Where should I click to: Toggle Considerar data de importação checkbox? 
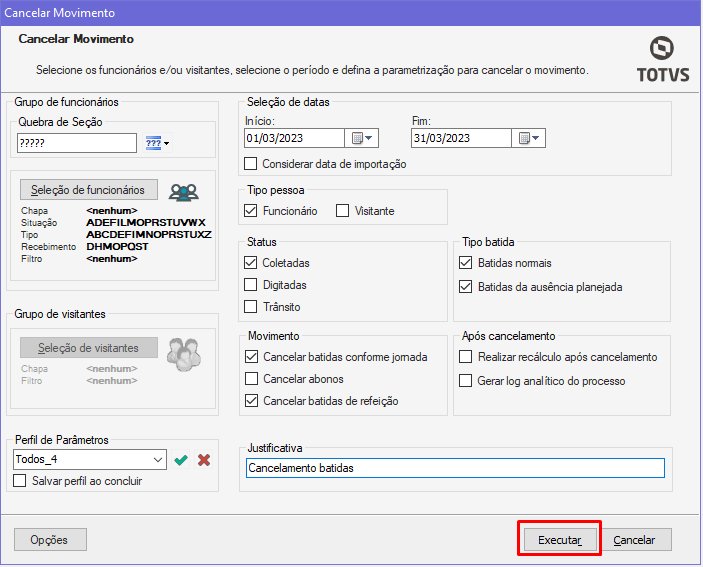(251, 164)
